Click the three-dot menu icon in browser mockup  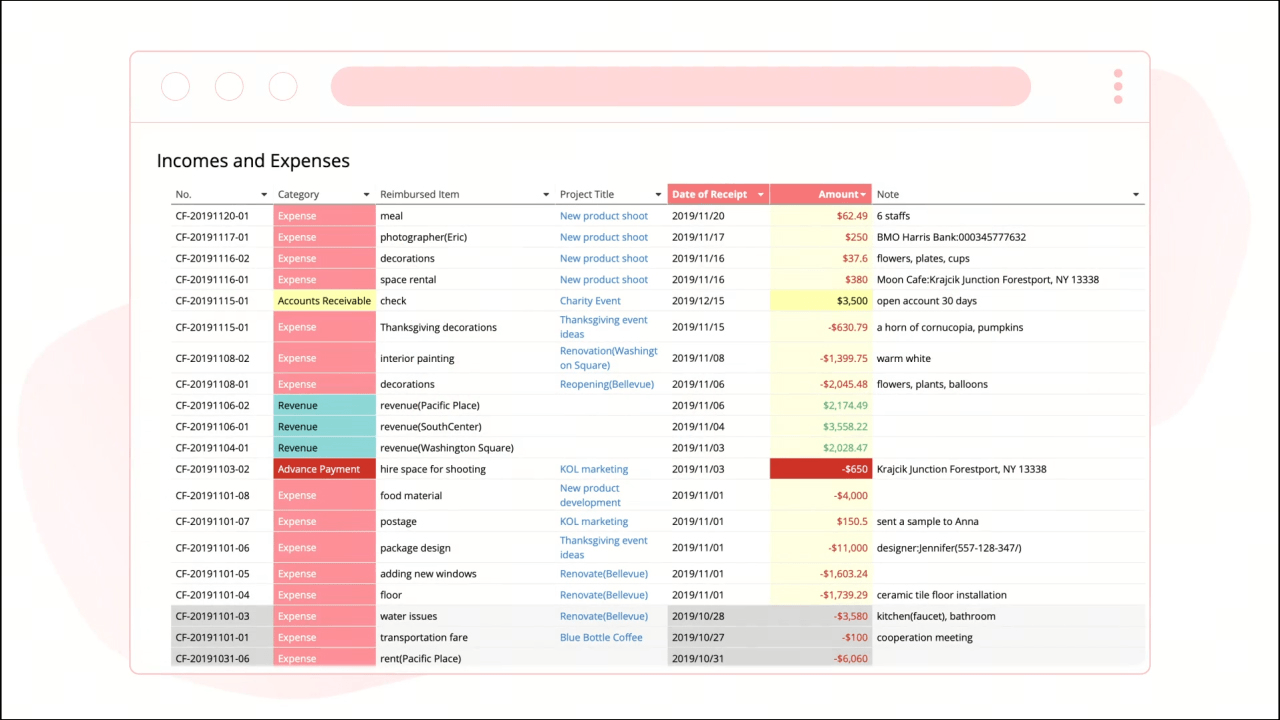[x=1118, y=86]
